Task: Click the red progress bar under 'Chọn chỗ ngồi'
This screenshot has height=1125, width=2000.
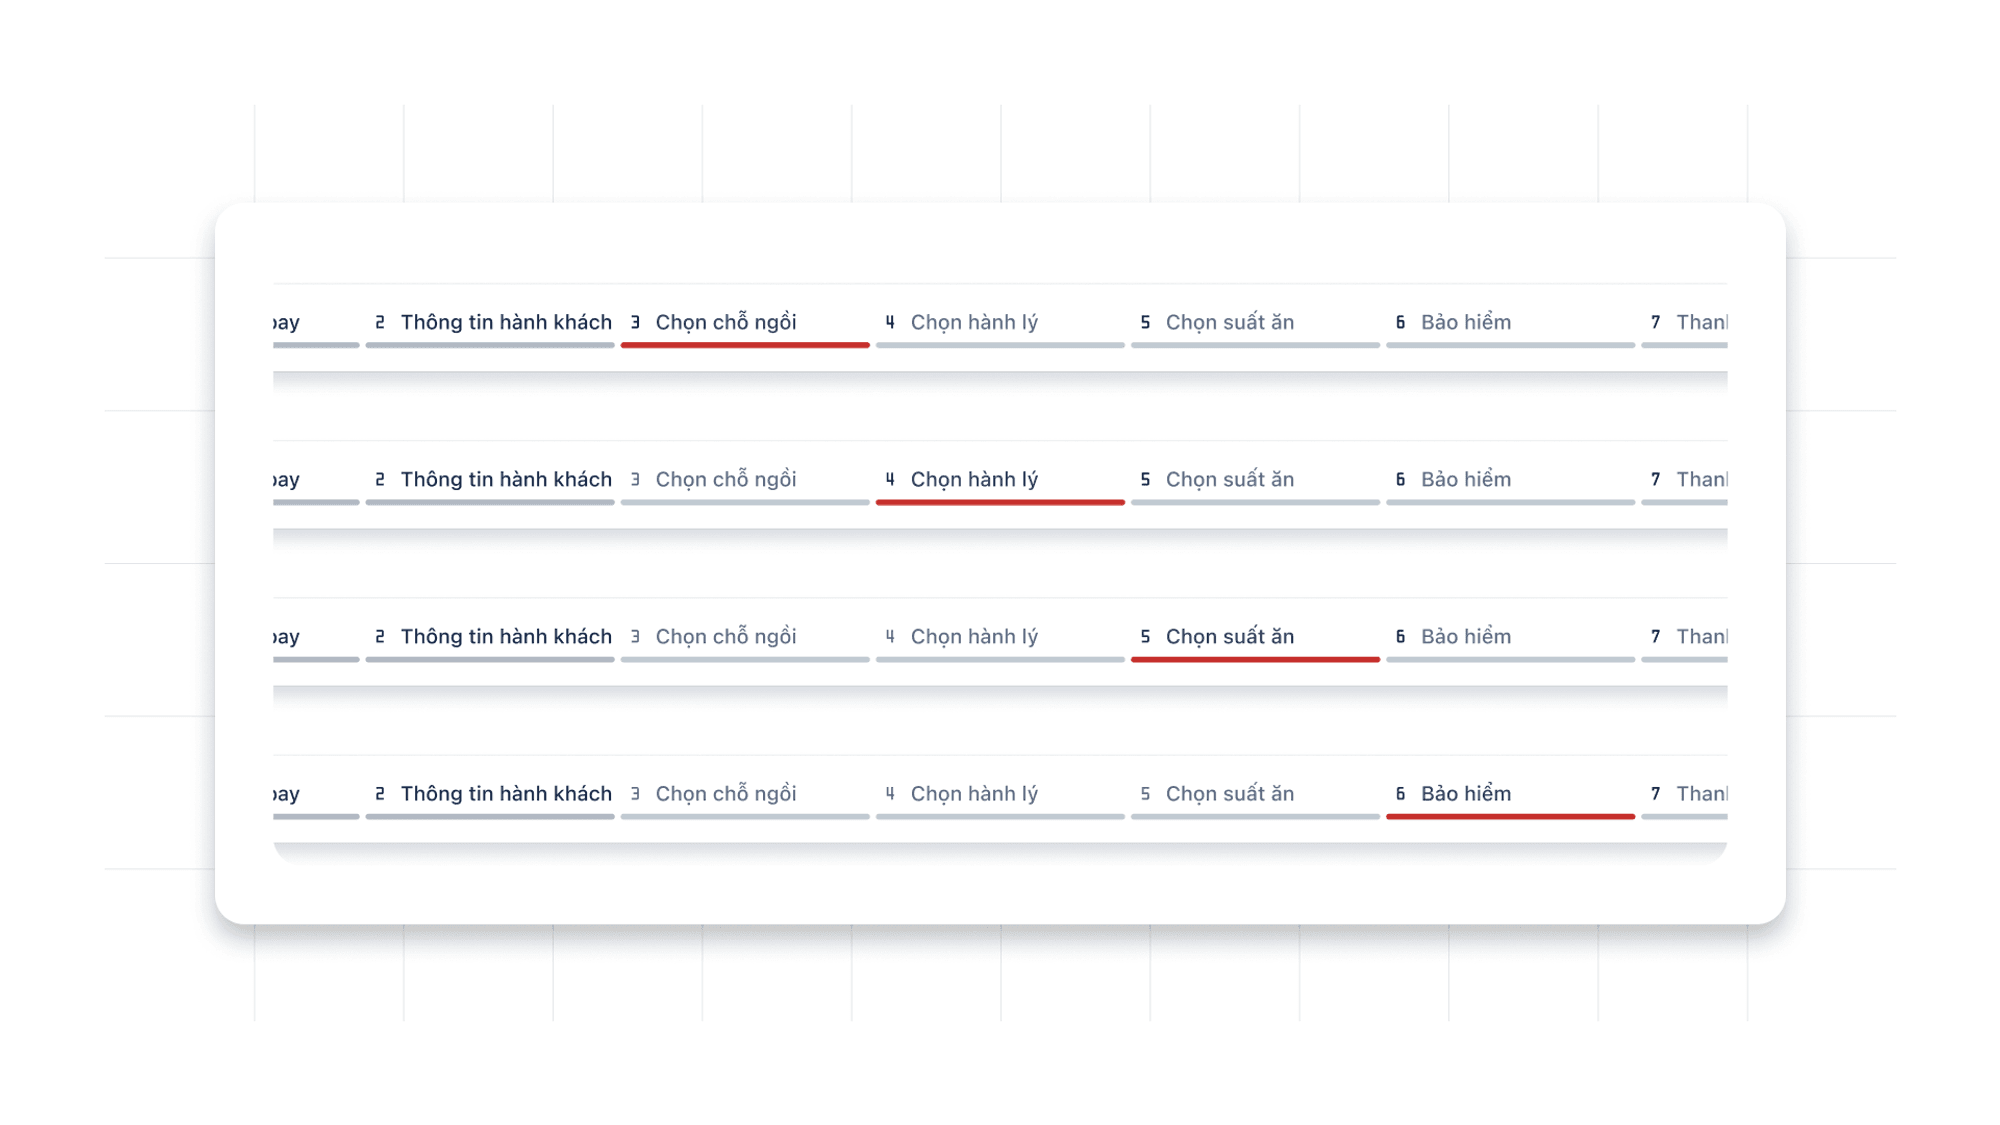Action: click(745, 345)
